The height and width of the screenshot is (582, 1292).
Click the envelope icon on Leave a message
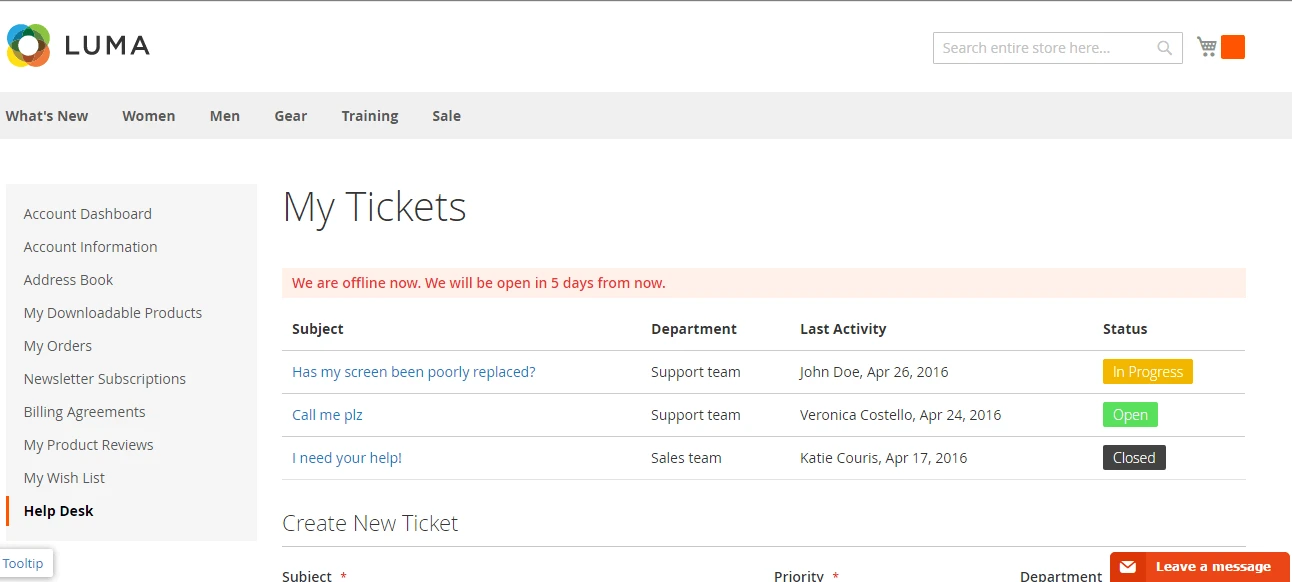click(x=1128, y=566)
